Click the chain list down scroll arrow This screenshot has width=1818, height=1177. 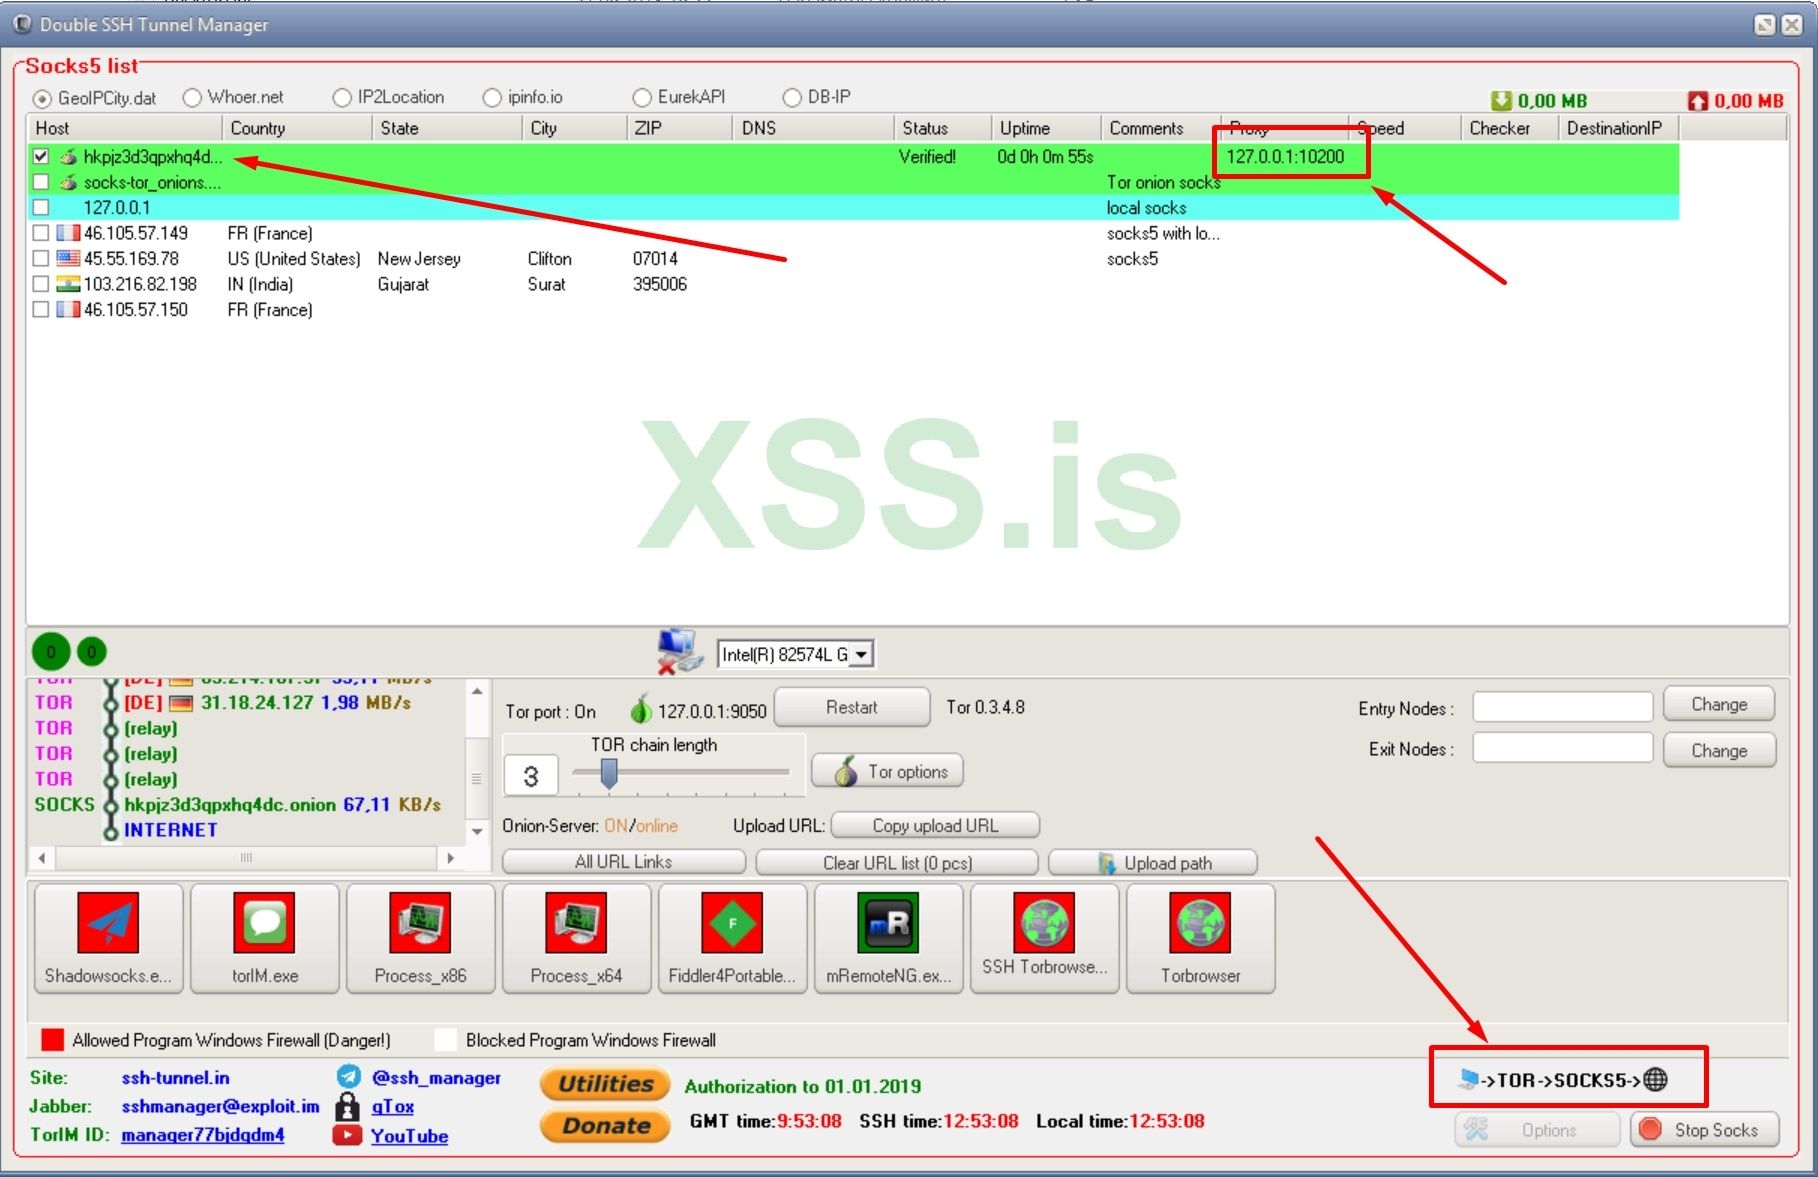(477, 831)
